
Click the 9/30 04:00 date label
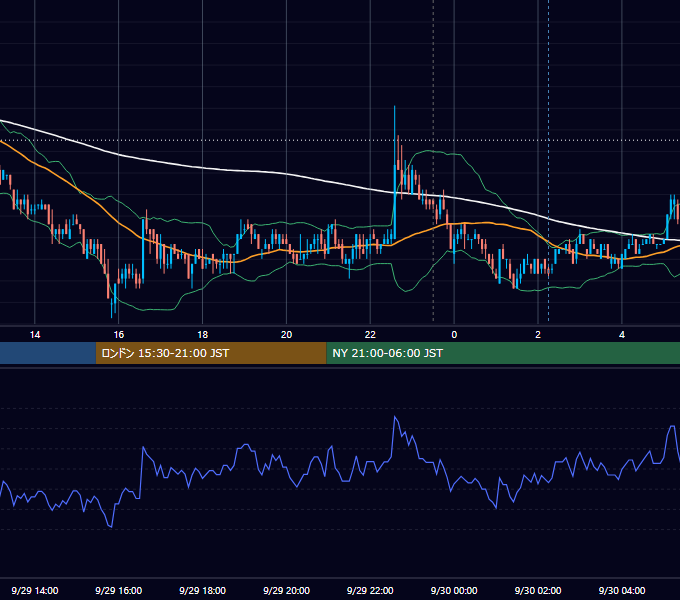coord(622,590)
